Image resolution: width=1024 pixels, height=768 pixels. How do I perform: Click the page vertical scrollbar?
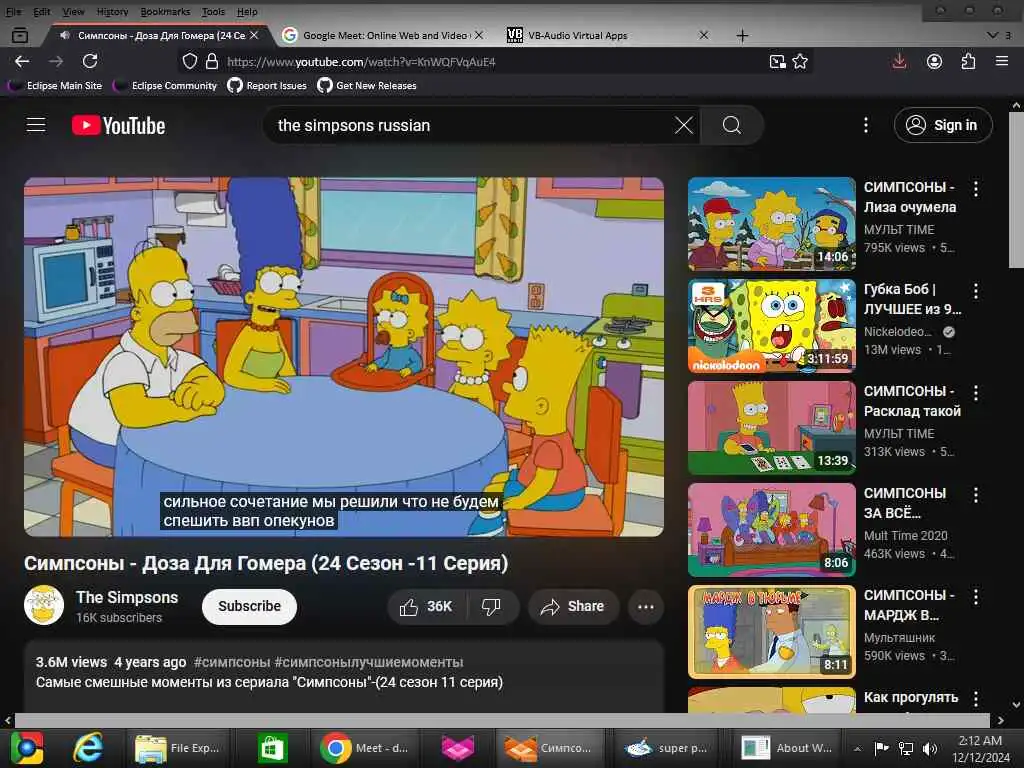1016,189
